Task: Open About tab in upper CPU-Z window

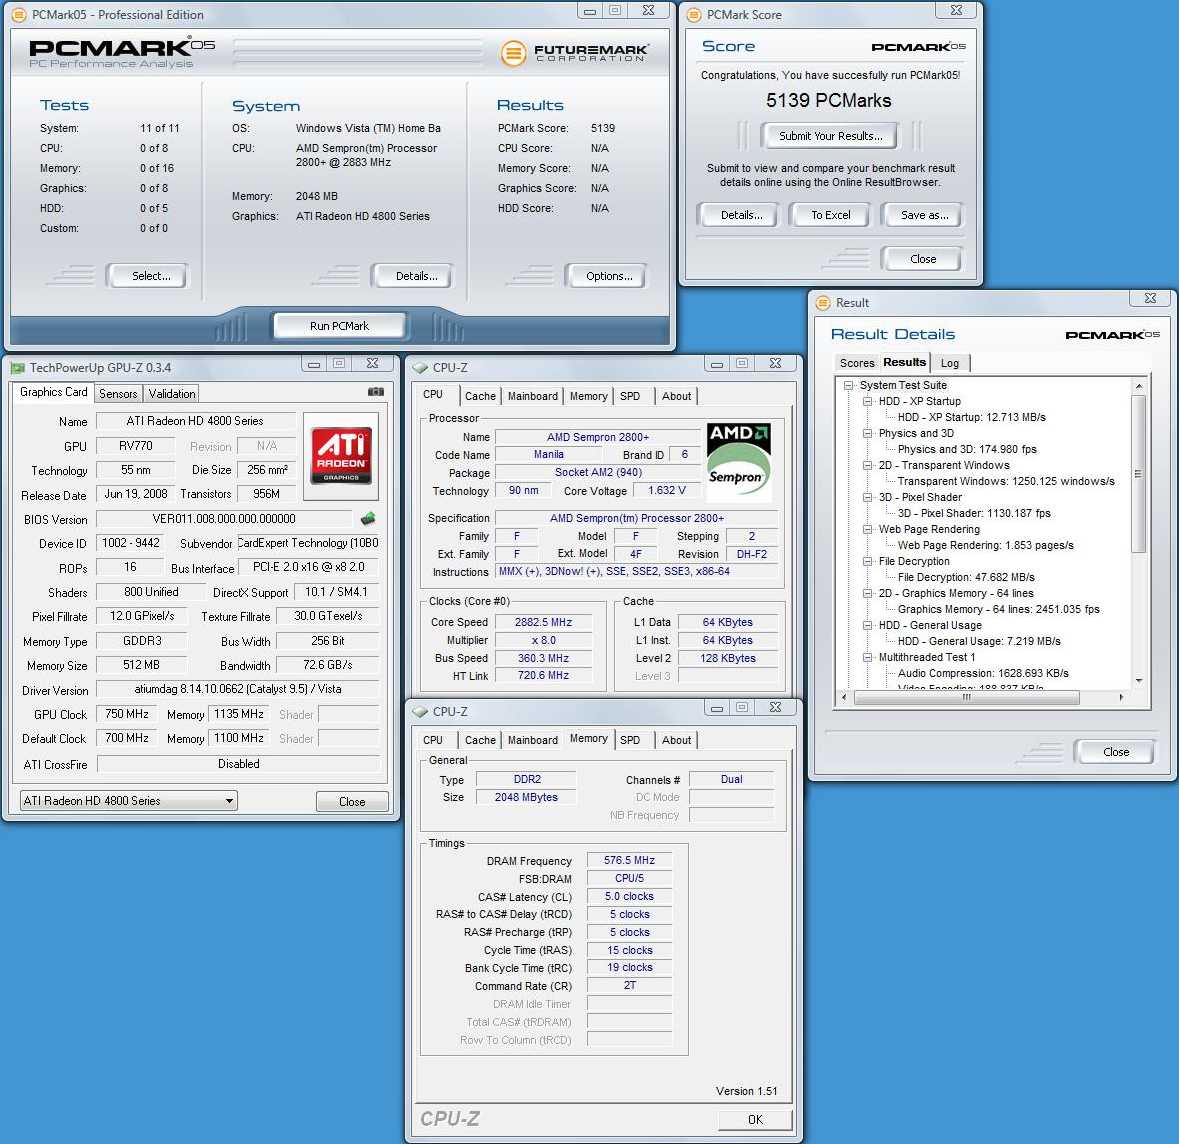Action: click(676, 396)
